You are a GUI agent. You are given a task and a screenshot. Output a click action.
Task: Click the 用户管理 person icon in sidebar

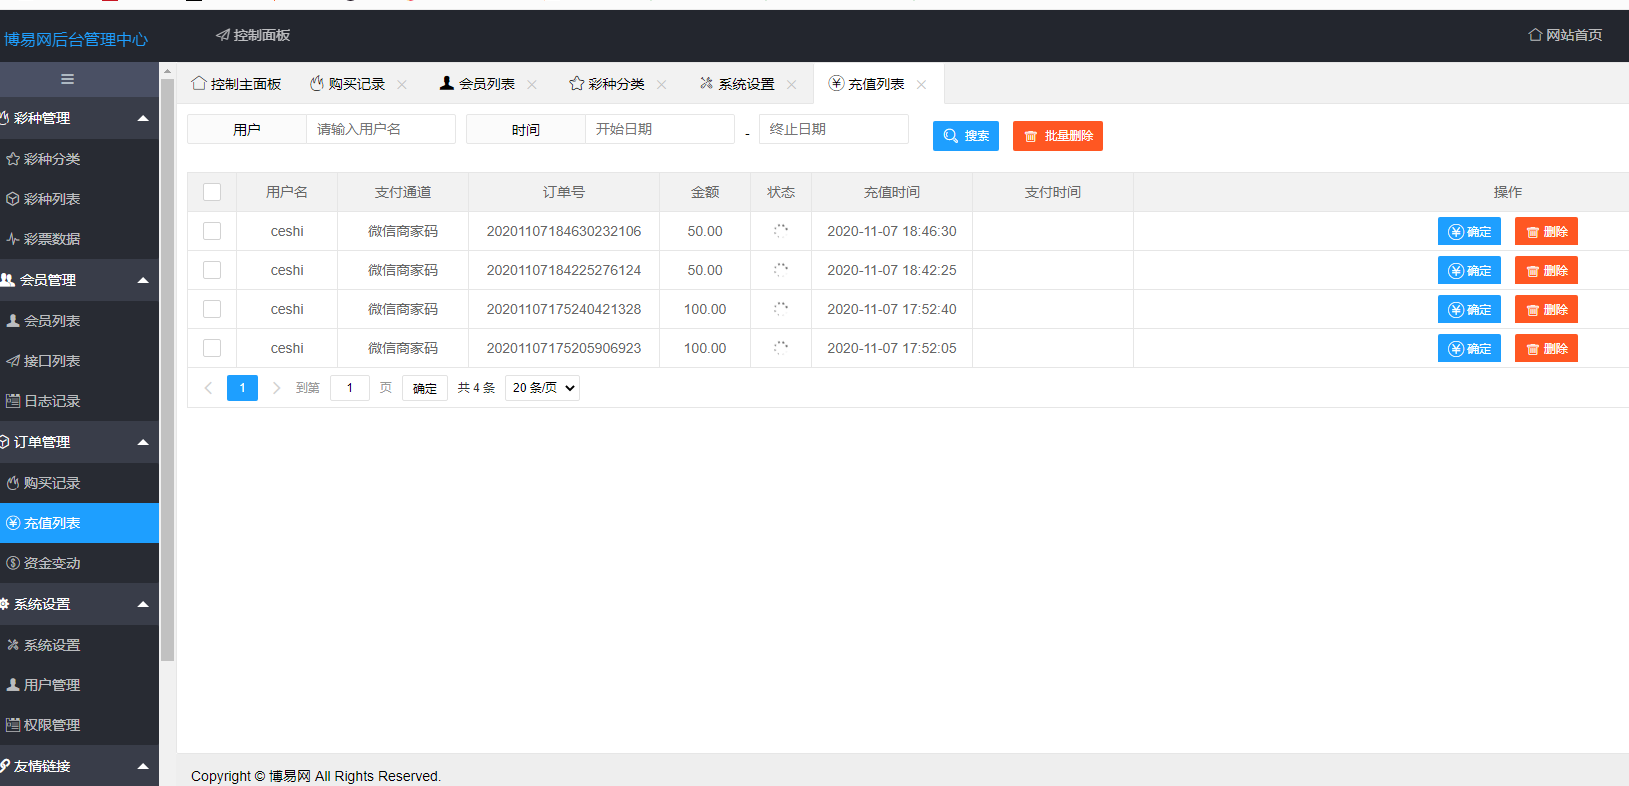[13, 685]
